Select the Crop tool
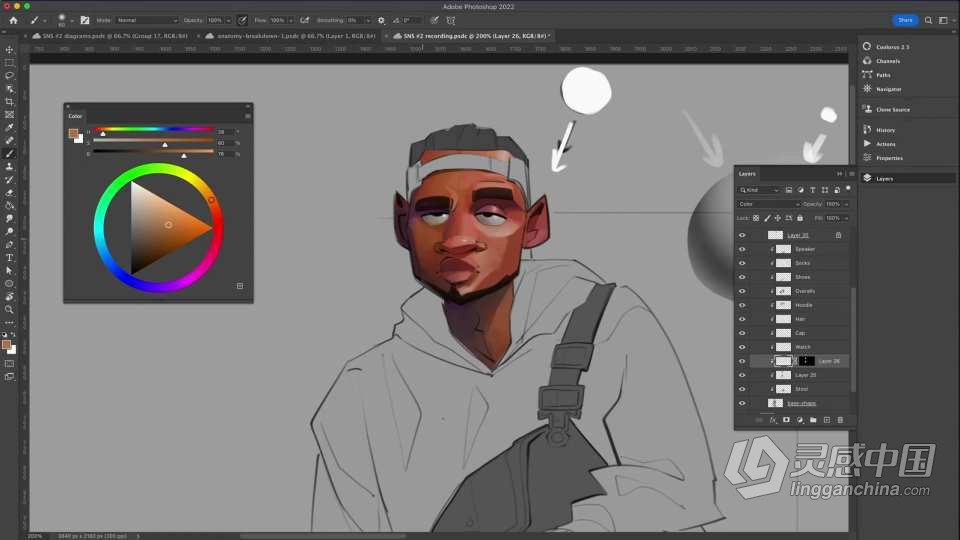Viewport: 960px width, 540px height. pos(9,102)
